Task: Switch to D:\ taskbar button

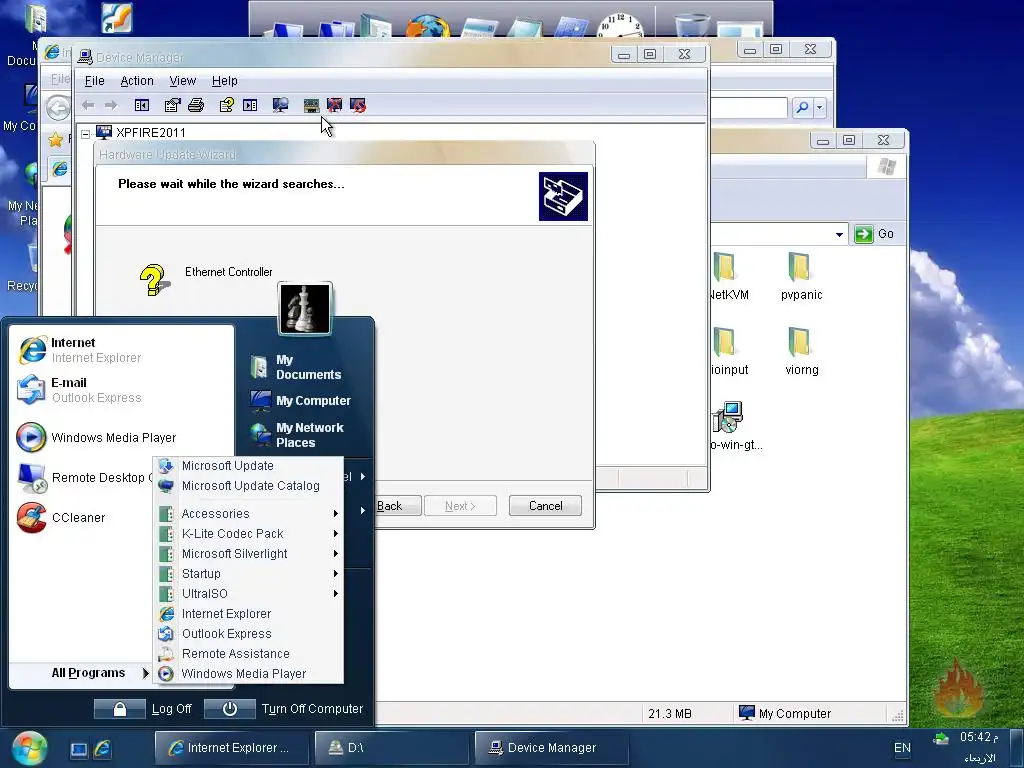Action: (391, 748)
